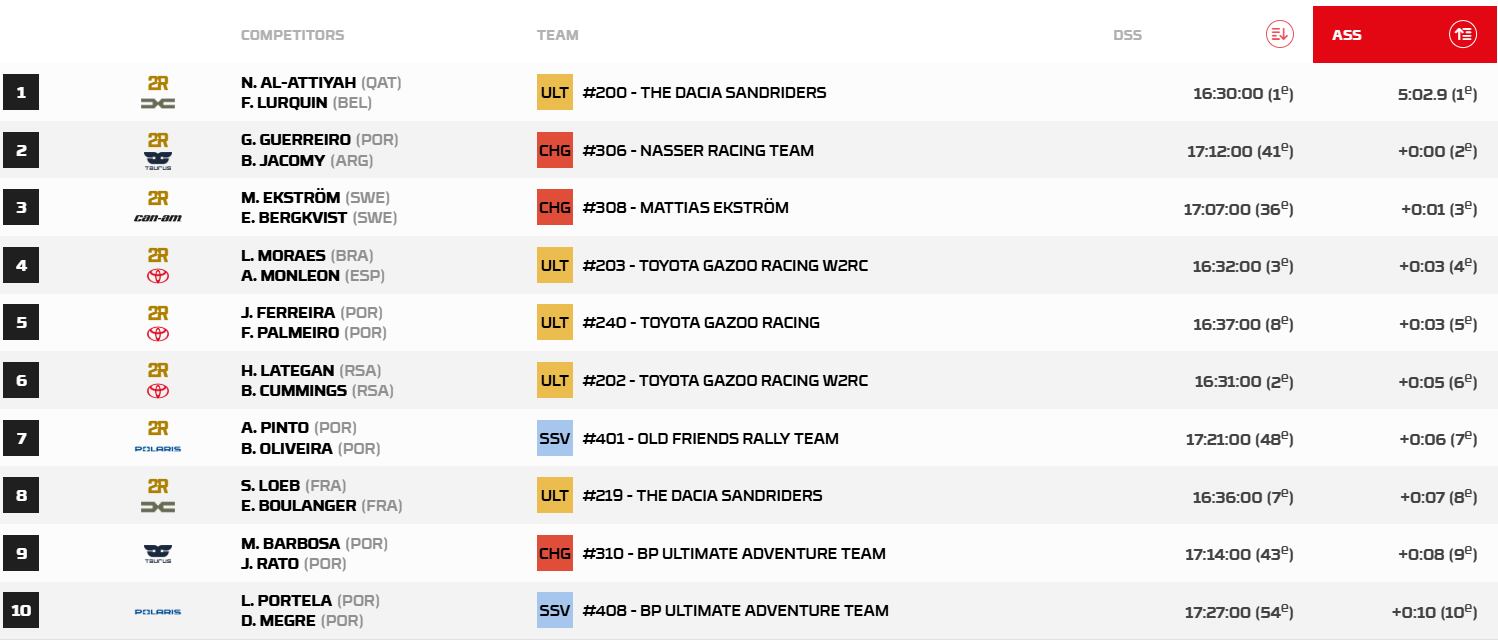Open the #306 Nasser Racing Team link

pyautogui.click(x=698, y=151)
